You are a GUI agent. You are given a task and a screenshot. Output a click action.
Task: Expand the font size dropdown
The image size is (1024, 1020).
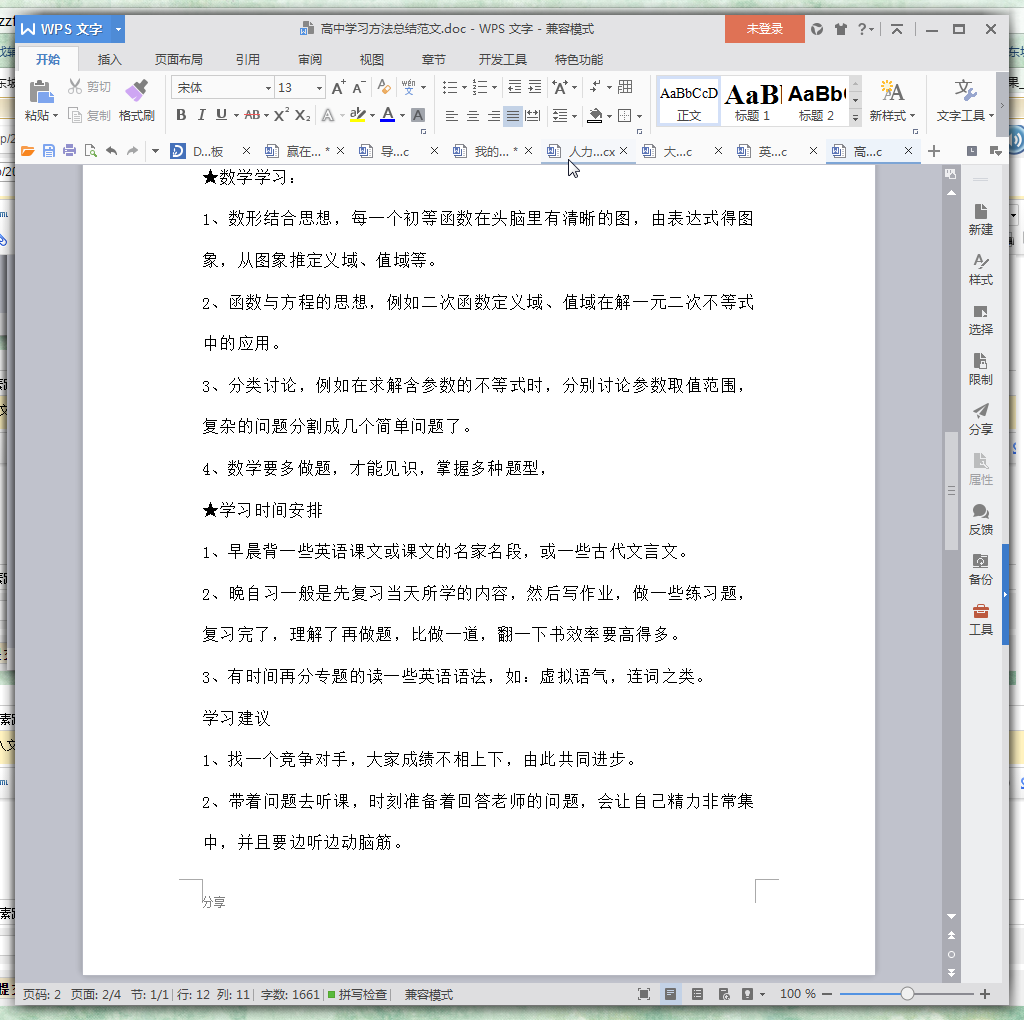pos(319,88)
